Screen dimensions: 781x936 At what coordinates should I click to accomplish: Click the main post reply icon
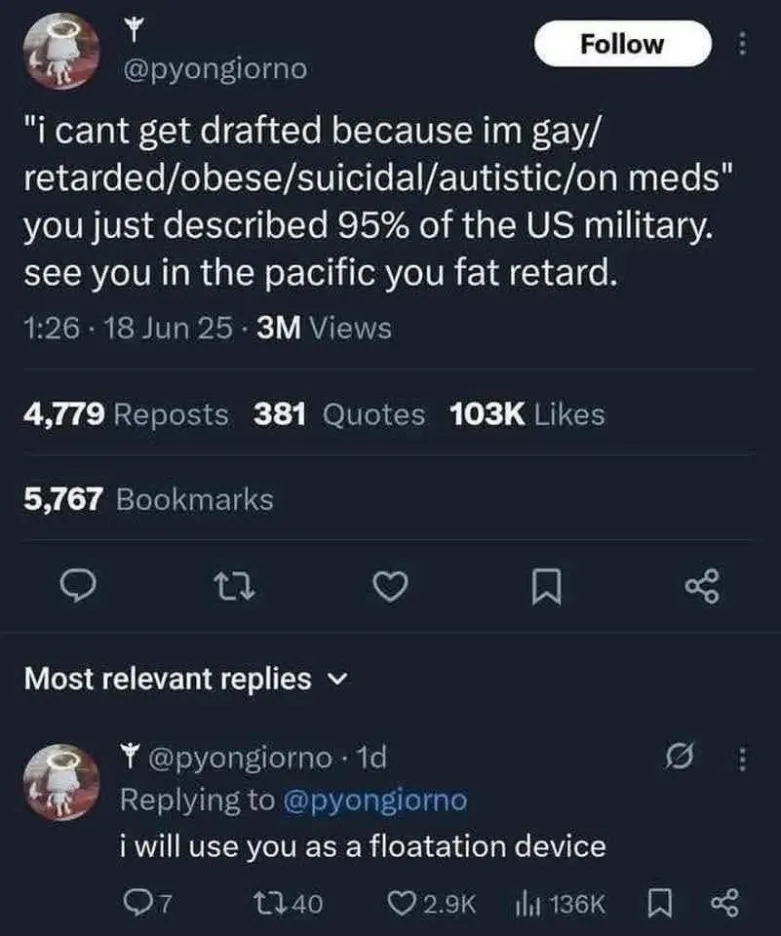[78, 586]
